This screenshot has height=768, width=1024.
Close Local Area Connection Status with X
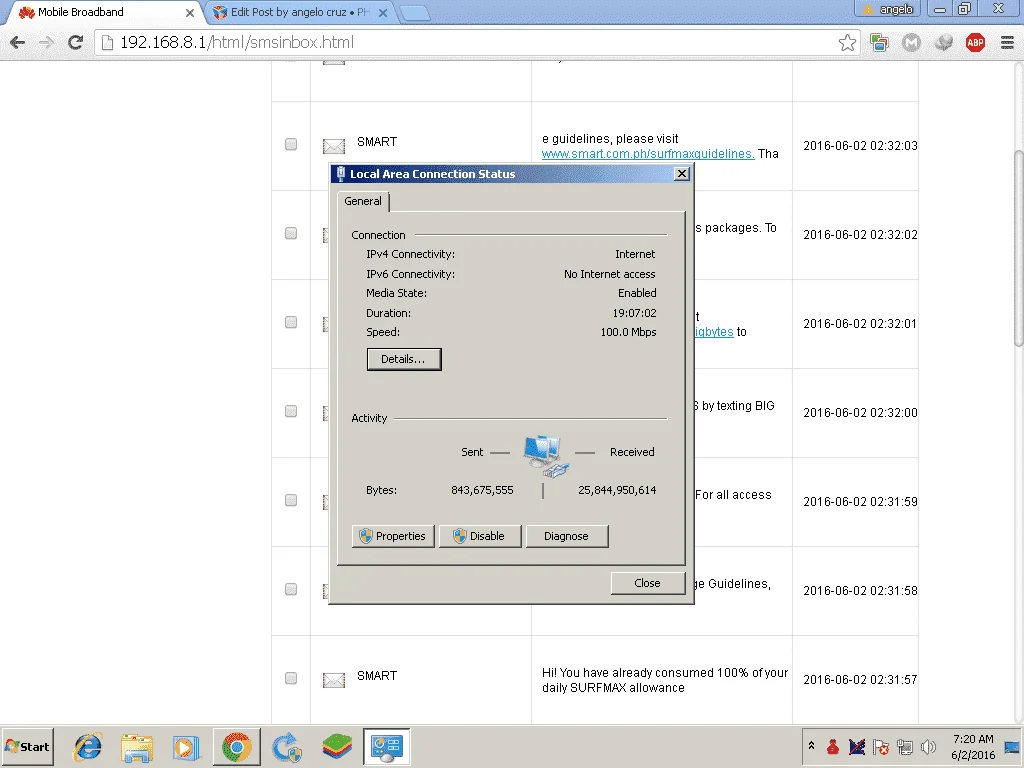tap(682, 174)
